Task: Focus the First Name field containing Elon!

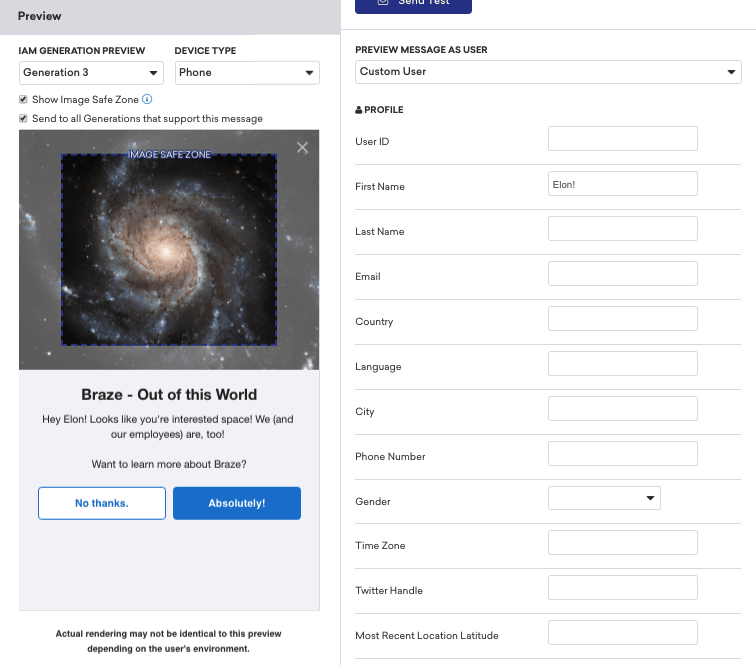Action: (622, 184)
